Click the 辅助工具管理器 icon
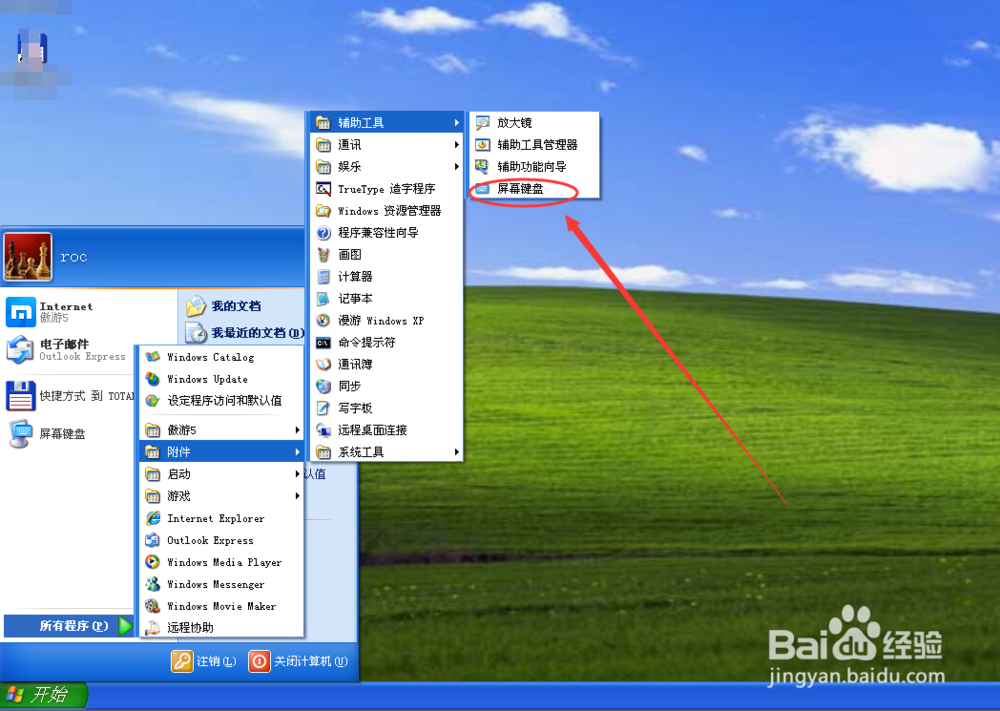The width and height of the screenshot is (1000, 711). pos(483,145)
